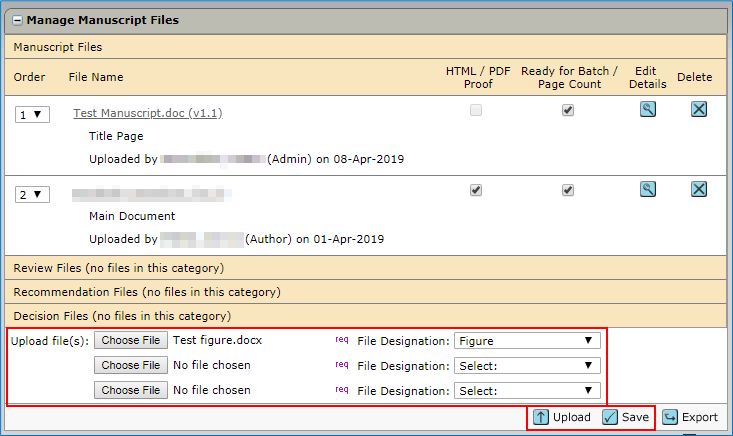Open File Designation dropdown set to Figure
Viewport: 733px width, 436px height.
coord(526,341)
